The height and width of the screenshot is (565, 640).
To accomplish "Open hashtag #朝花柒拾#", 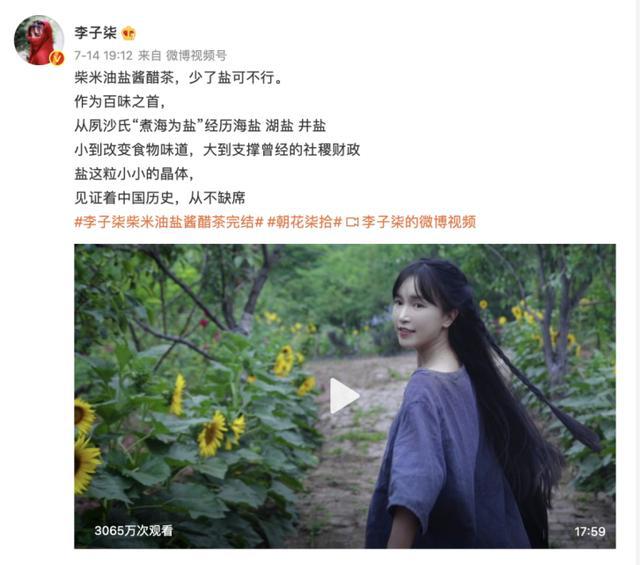I will [x=304, y=222].
